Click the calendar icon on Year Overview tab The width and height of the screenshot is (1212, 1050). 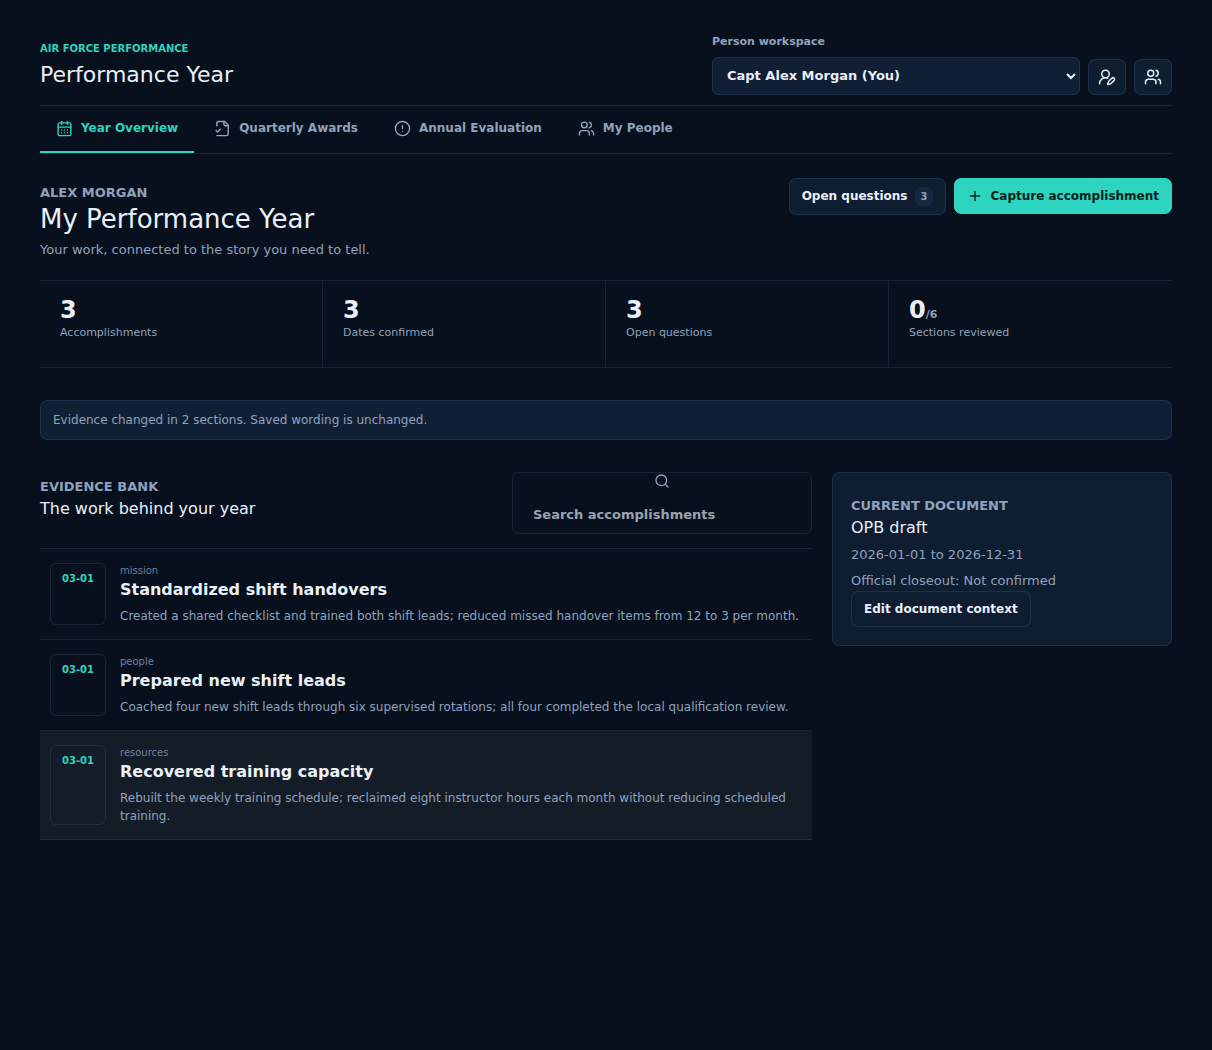(x=64, y=128)
